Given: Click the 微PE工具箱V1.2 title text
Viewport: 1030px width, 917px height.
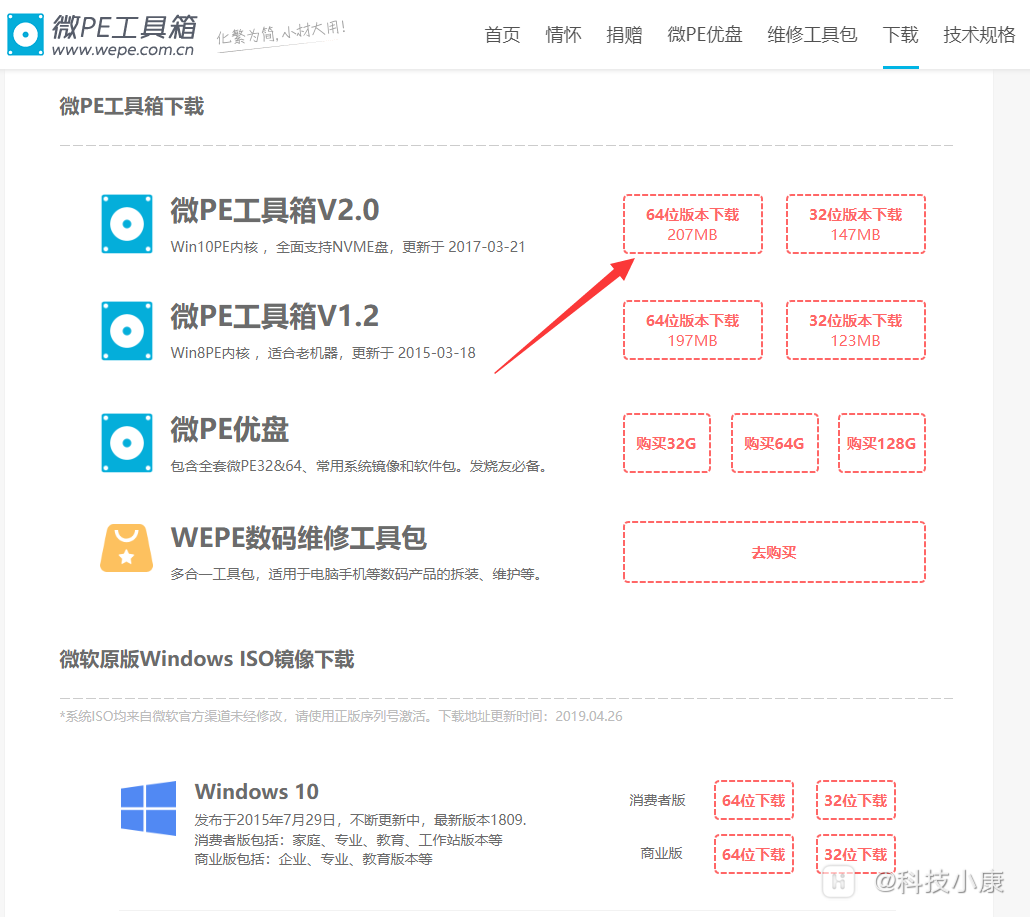Looking at the screenshot, I should tap(275, 317).
